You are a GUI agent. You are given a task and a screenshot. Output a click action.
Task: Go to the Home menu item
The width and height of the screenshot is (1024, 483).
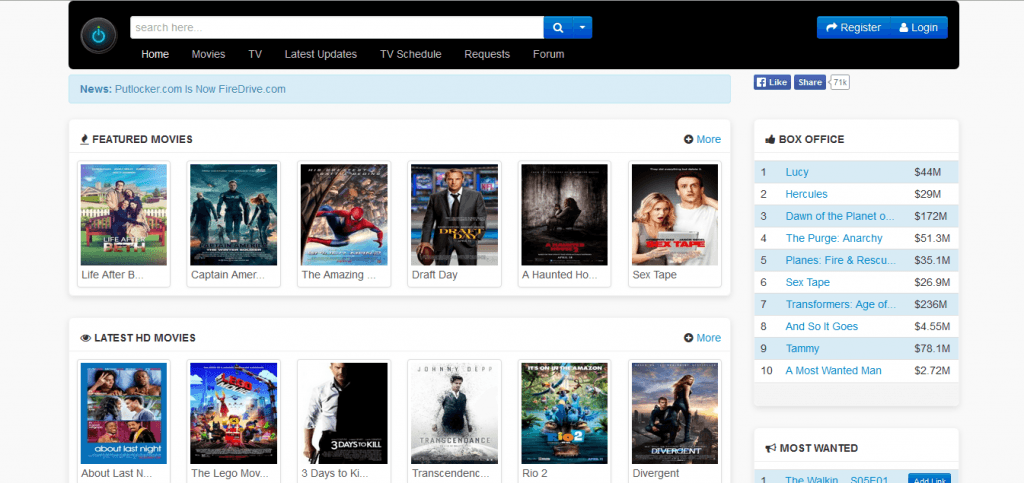pos(155,54)
